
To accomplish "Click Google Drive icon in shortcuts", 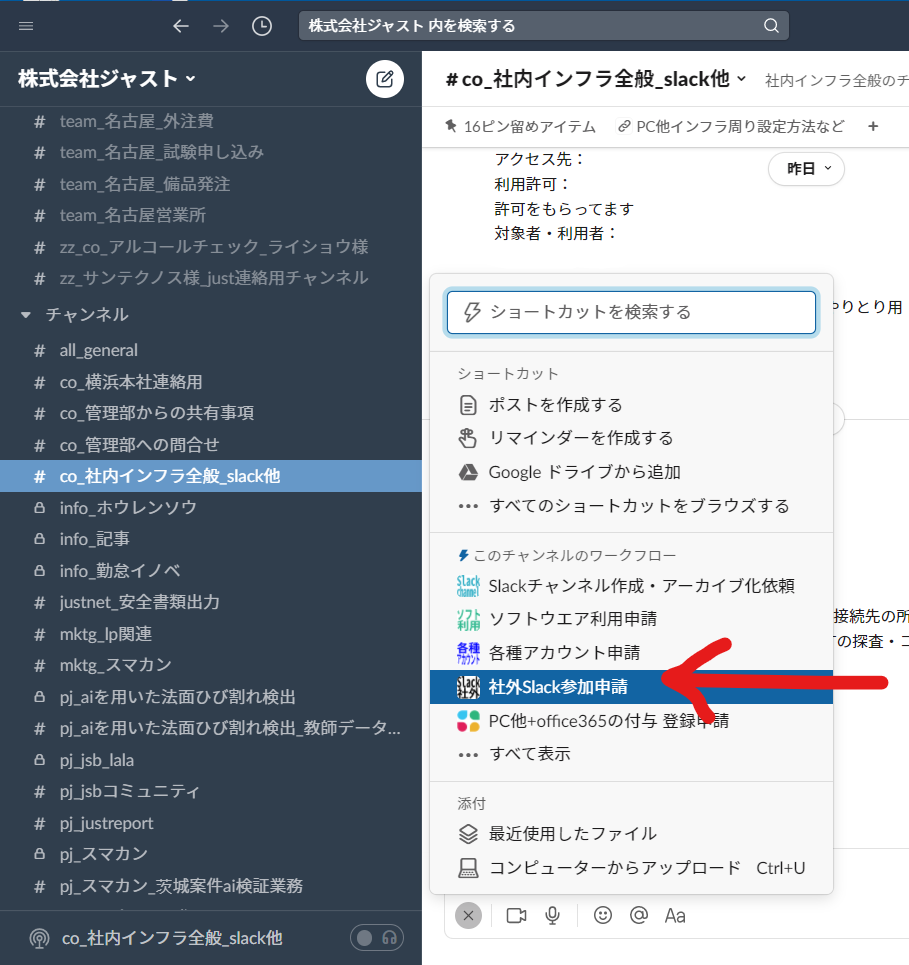I will [x=468, y=472].
